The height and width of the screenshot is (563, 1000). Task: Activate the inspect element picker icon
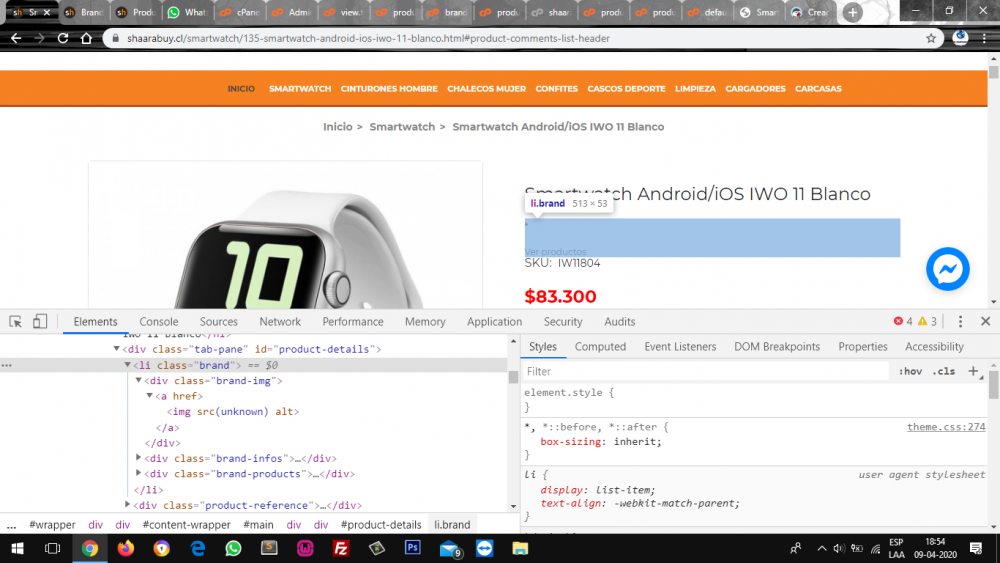16,322
